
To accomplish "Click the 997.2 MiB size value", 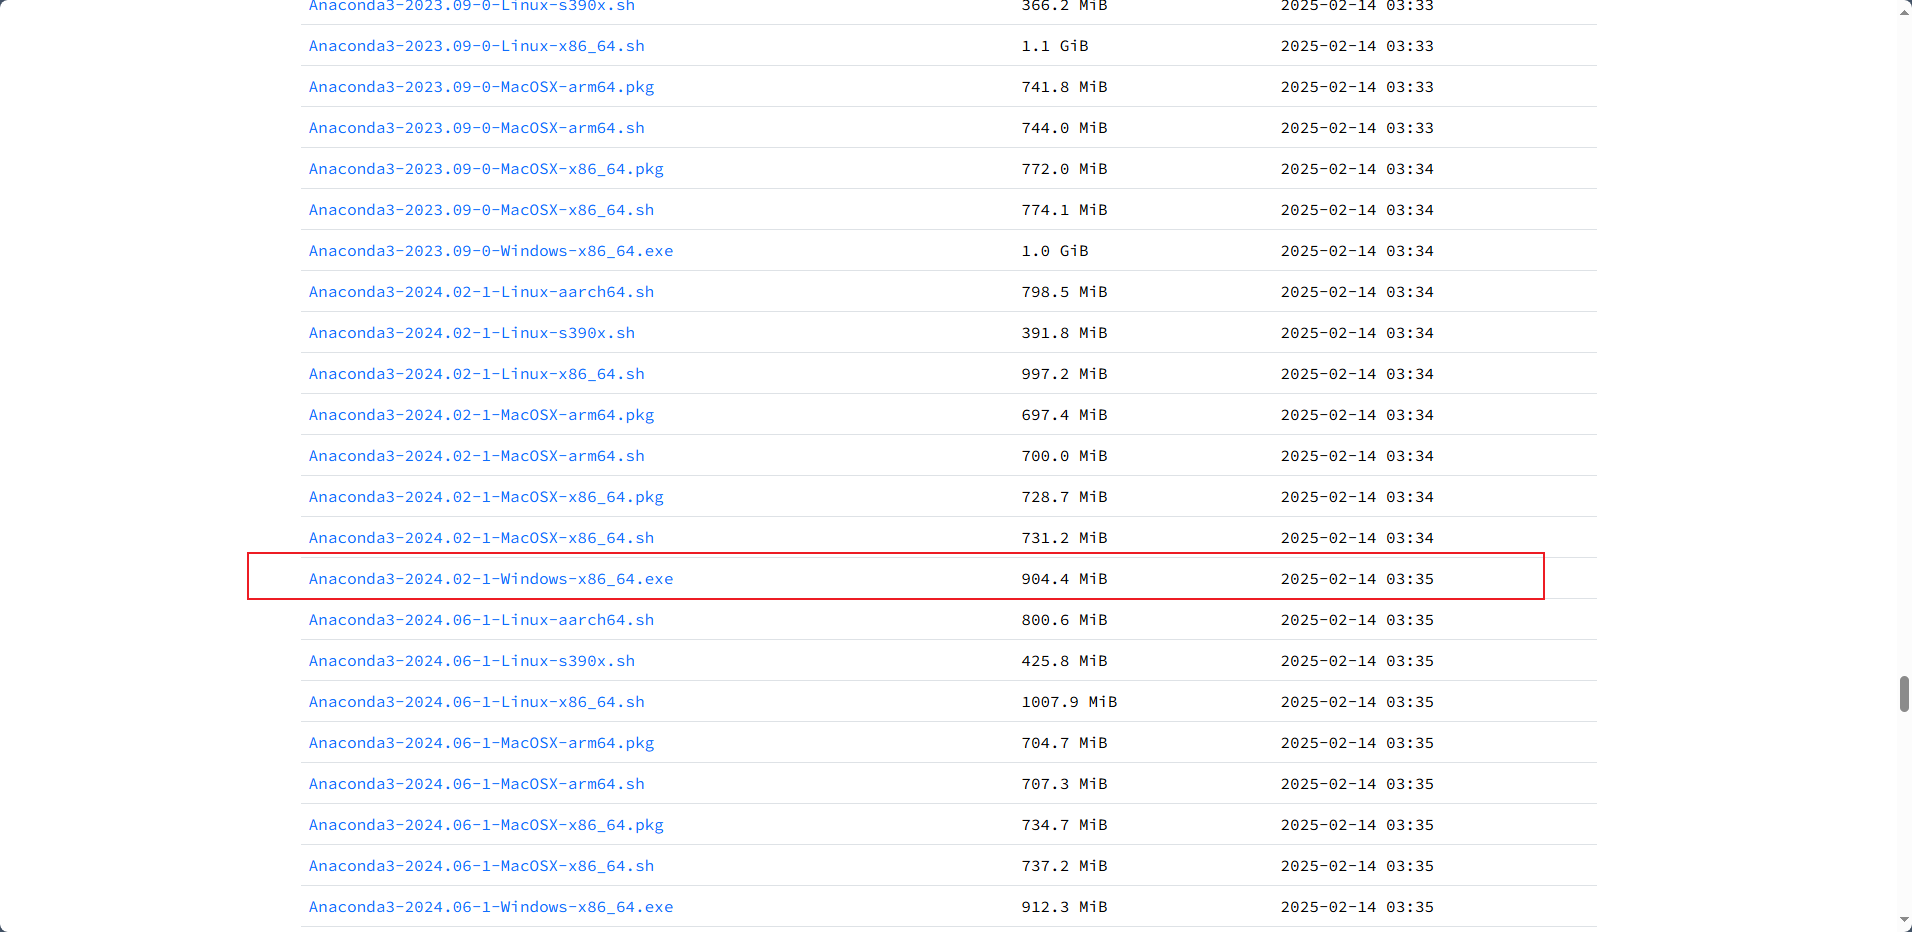I will (1064, 374).
